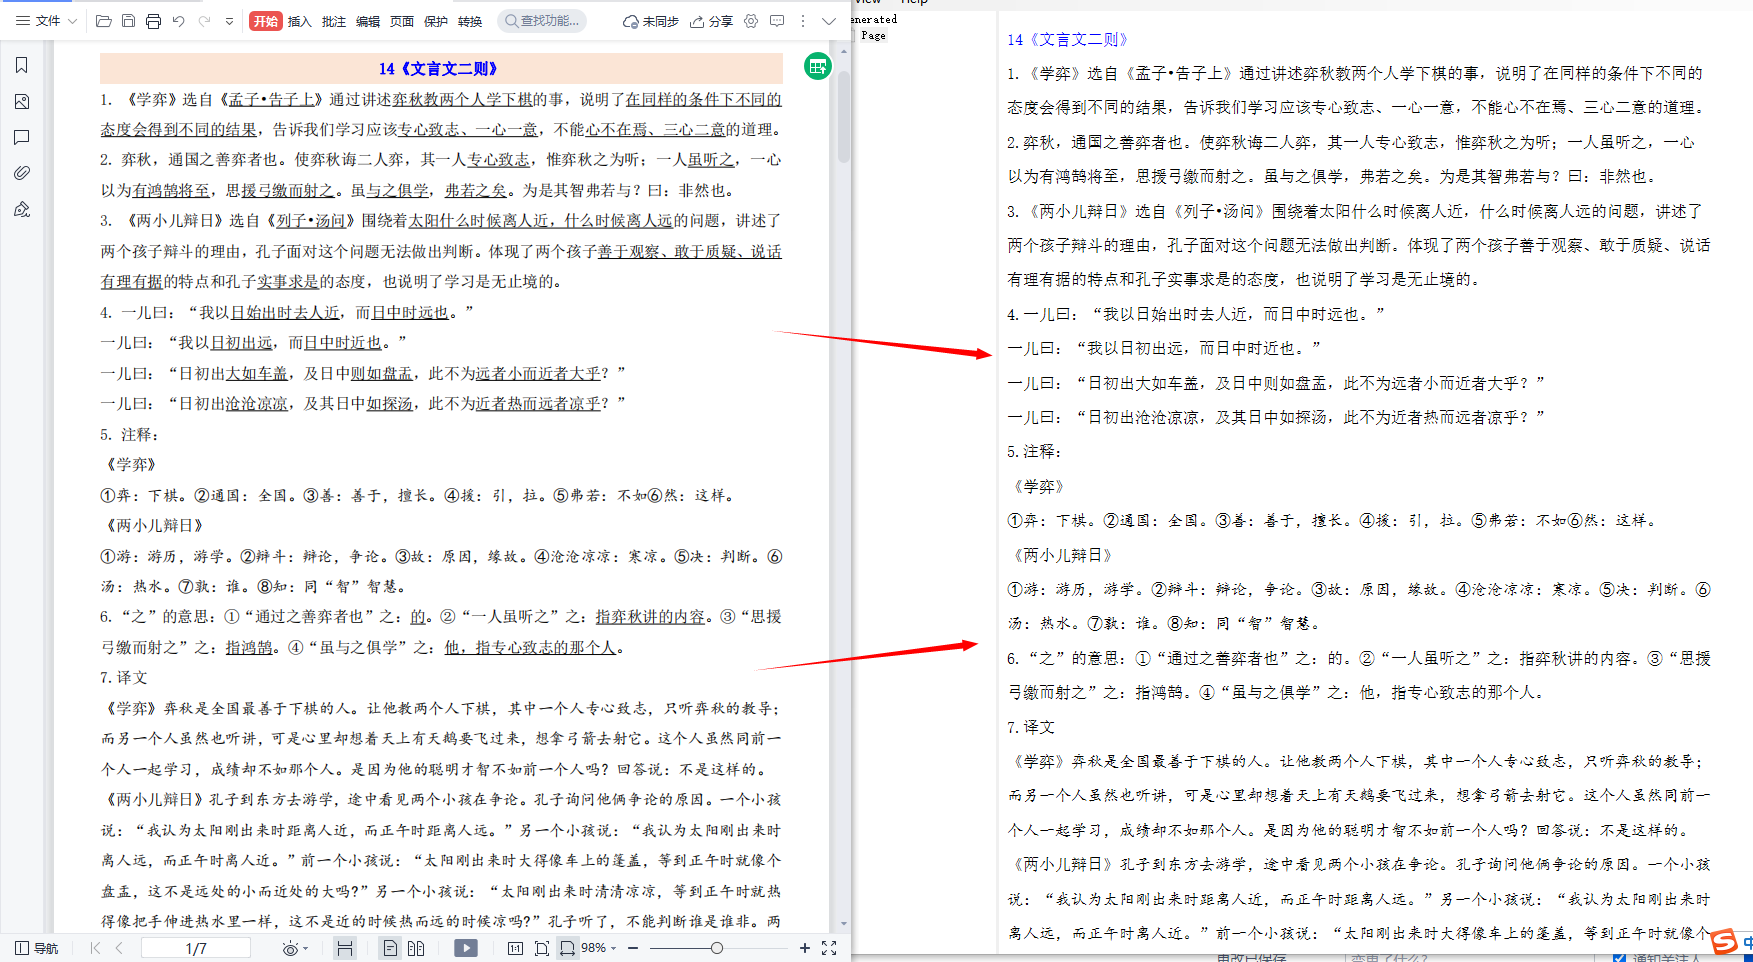Enable single-page view mode
1753x962 pixels.
tap(390, 947)
